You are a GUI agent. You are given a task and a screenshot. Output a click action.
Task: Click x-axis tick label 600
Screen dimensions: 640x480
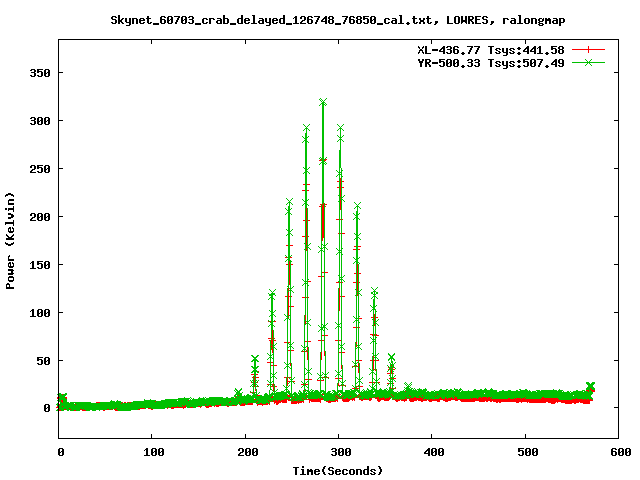point(621,452)
